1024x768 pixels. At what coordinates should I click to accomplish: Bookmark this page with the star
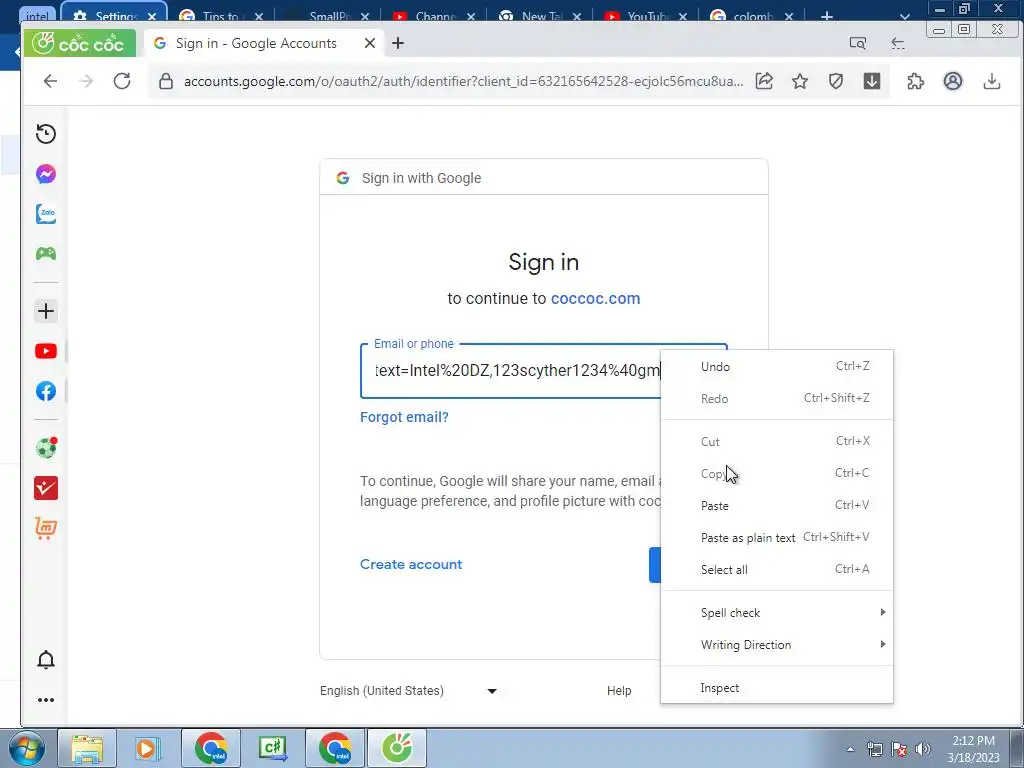click(800, 81)
